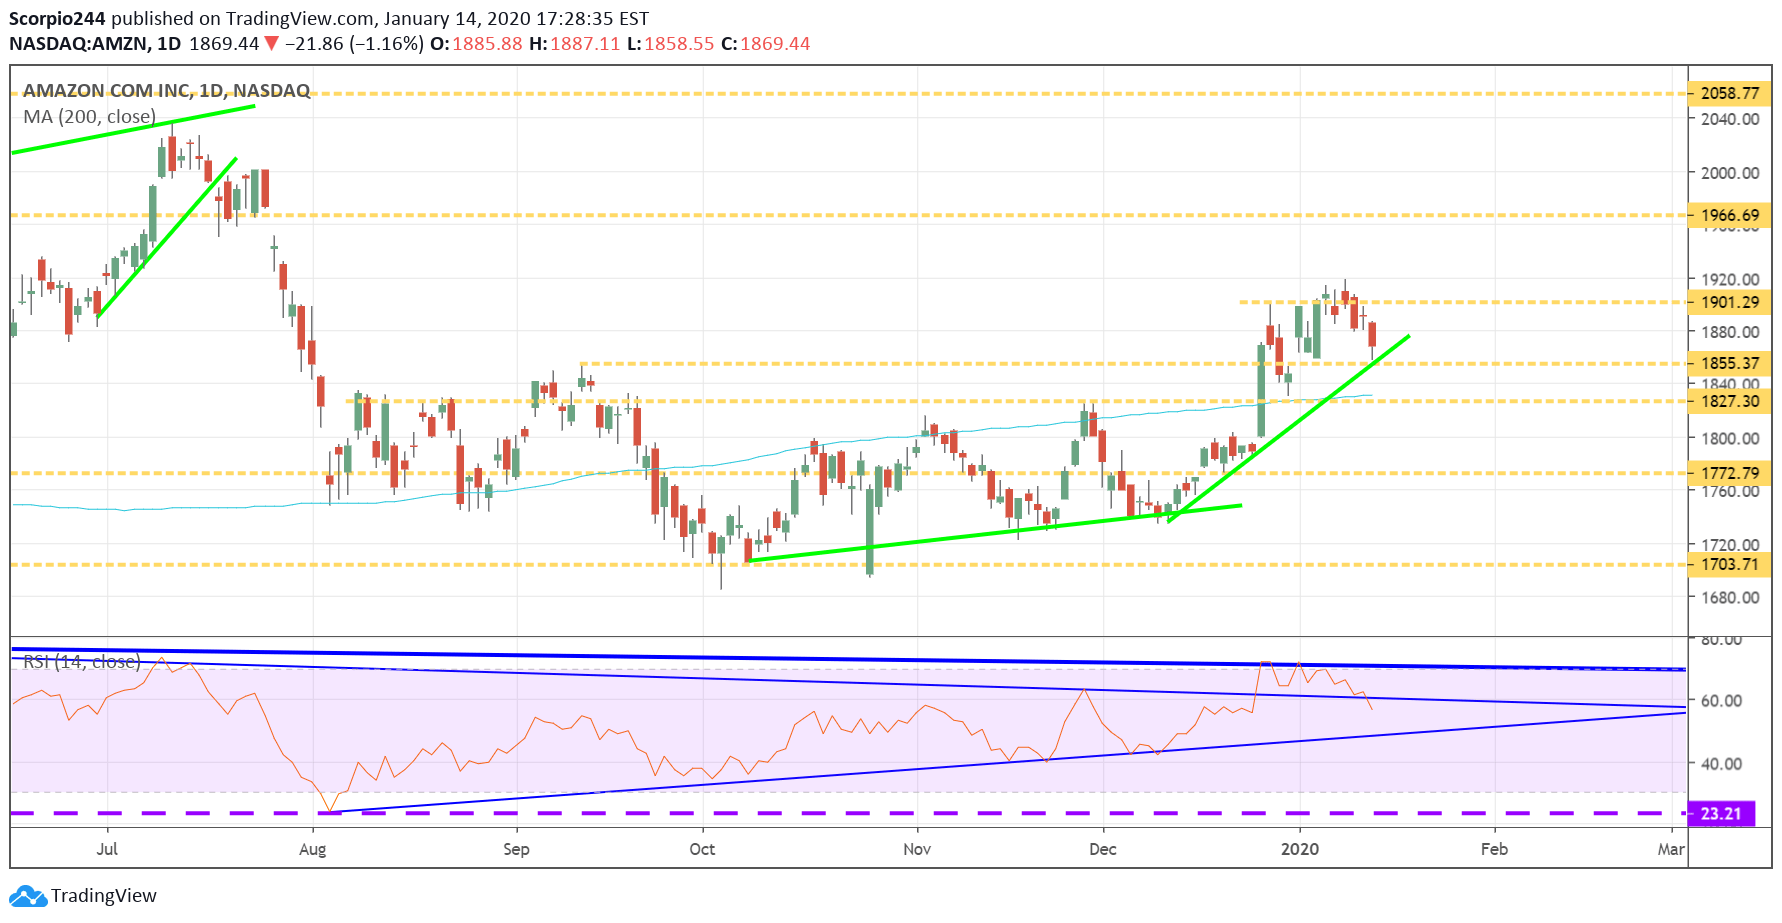Select the 2058.77 price level label
Image resolution: width=1782 pixels, height=923 pixels.
(x=1730, y=93)
